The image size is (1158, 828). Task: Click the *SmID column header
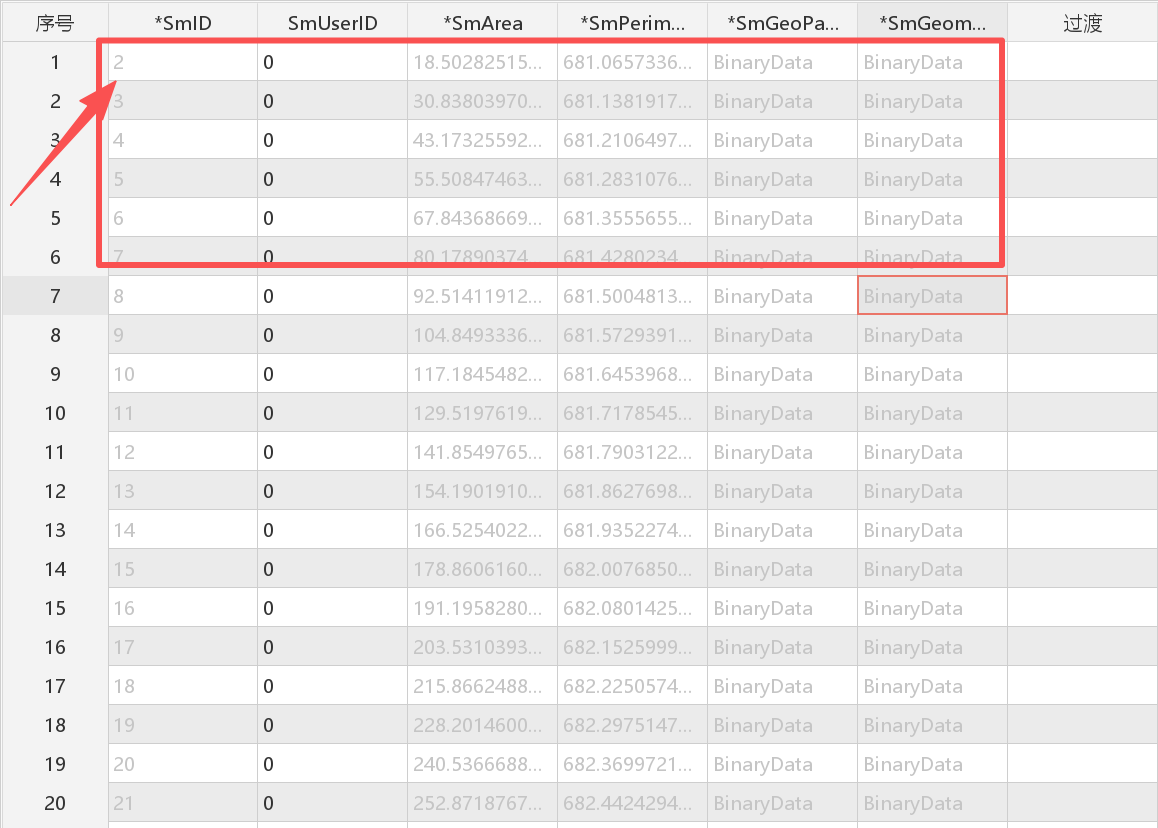[182, 23]
